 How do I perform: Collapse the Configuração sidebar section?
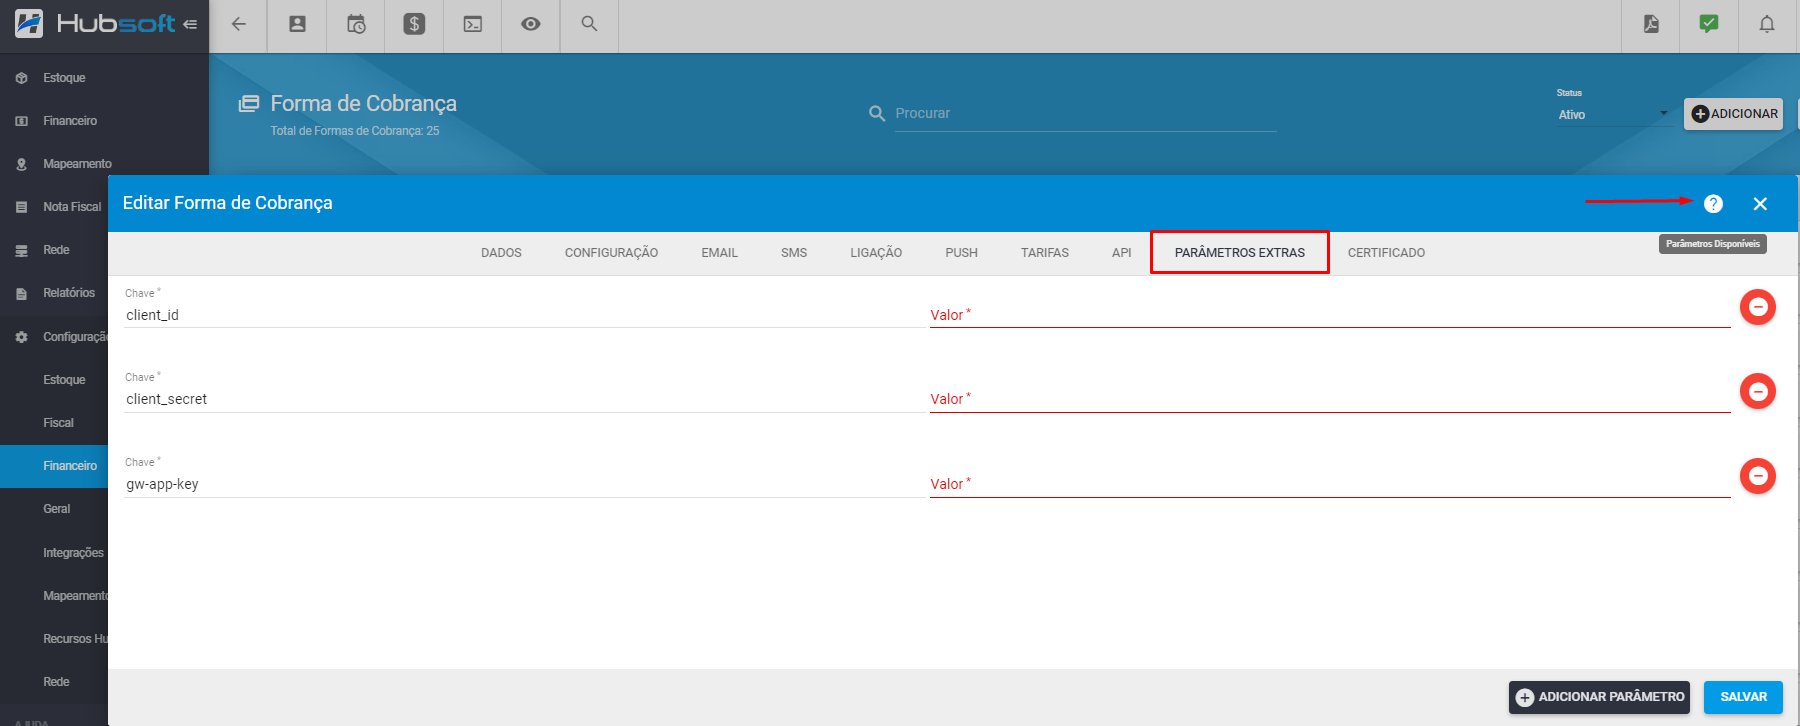tap(75, 337)
